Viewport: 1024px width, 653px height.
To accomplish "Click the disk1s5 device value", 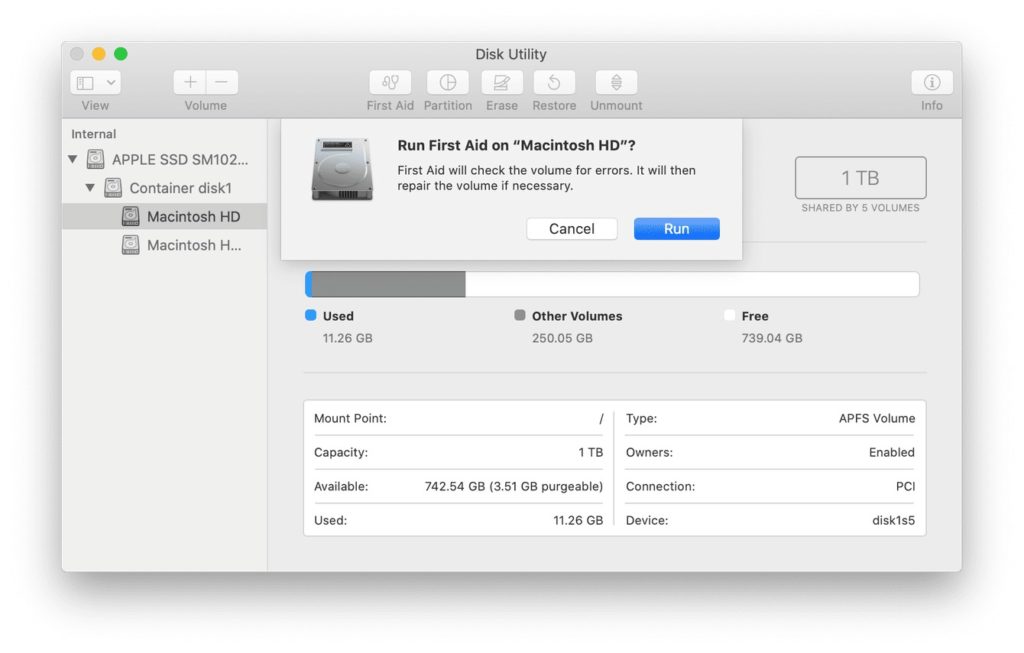I will 893,520.
